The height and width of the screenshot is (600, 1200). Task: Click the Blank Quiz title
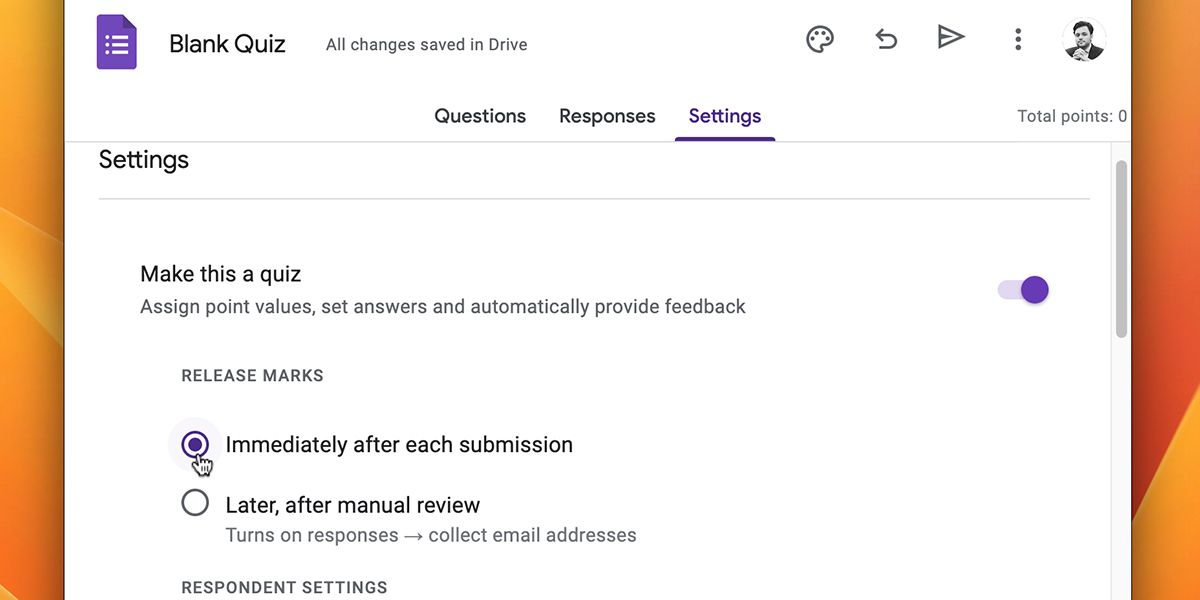click(227, 44)
